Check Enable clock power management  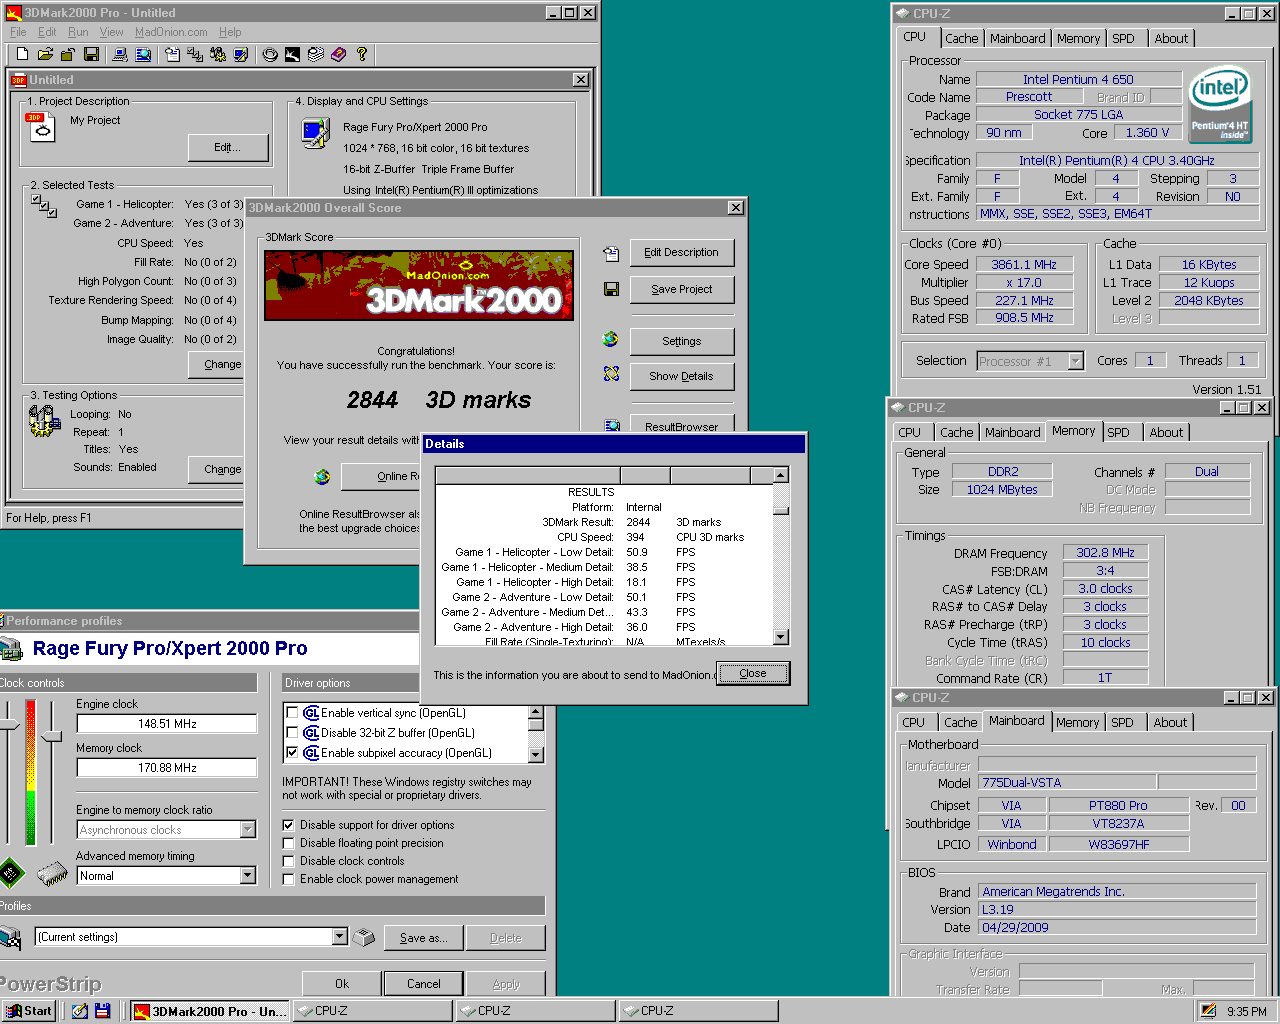(x=288, y=879)
